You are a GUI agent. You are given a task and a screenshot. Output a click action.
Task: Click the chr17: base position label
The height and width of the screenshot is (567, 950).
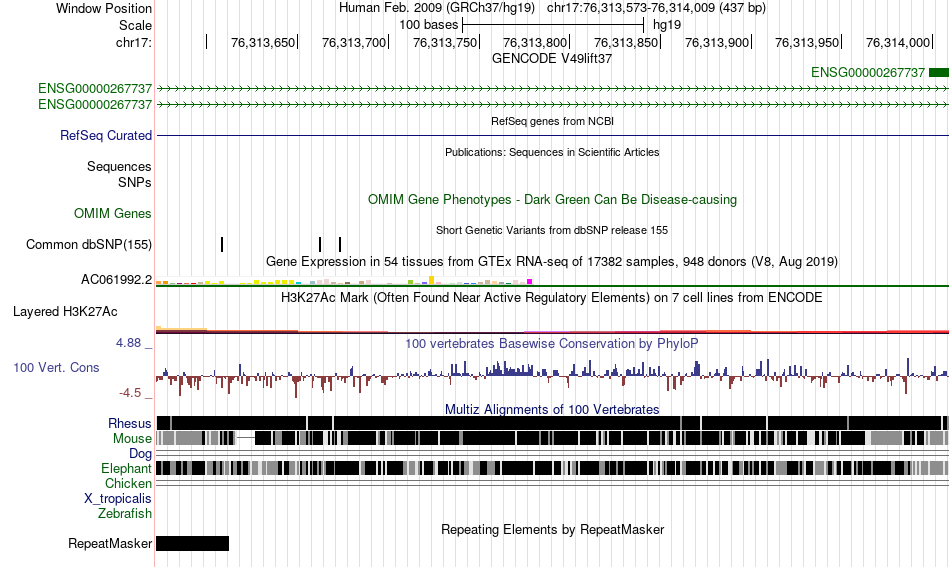[x=134, y=42]
